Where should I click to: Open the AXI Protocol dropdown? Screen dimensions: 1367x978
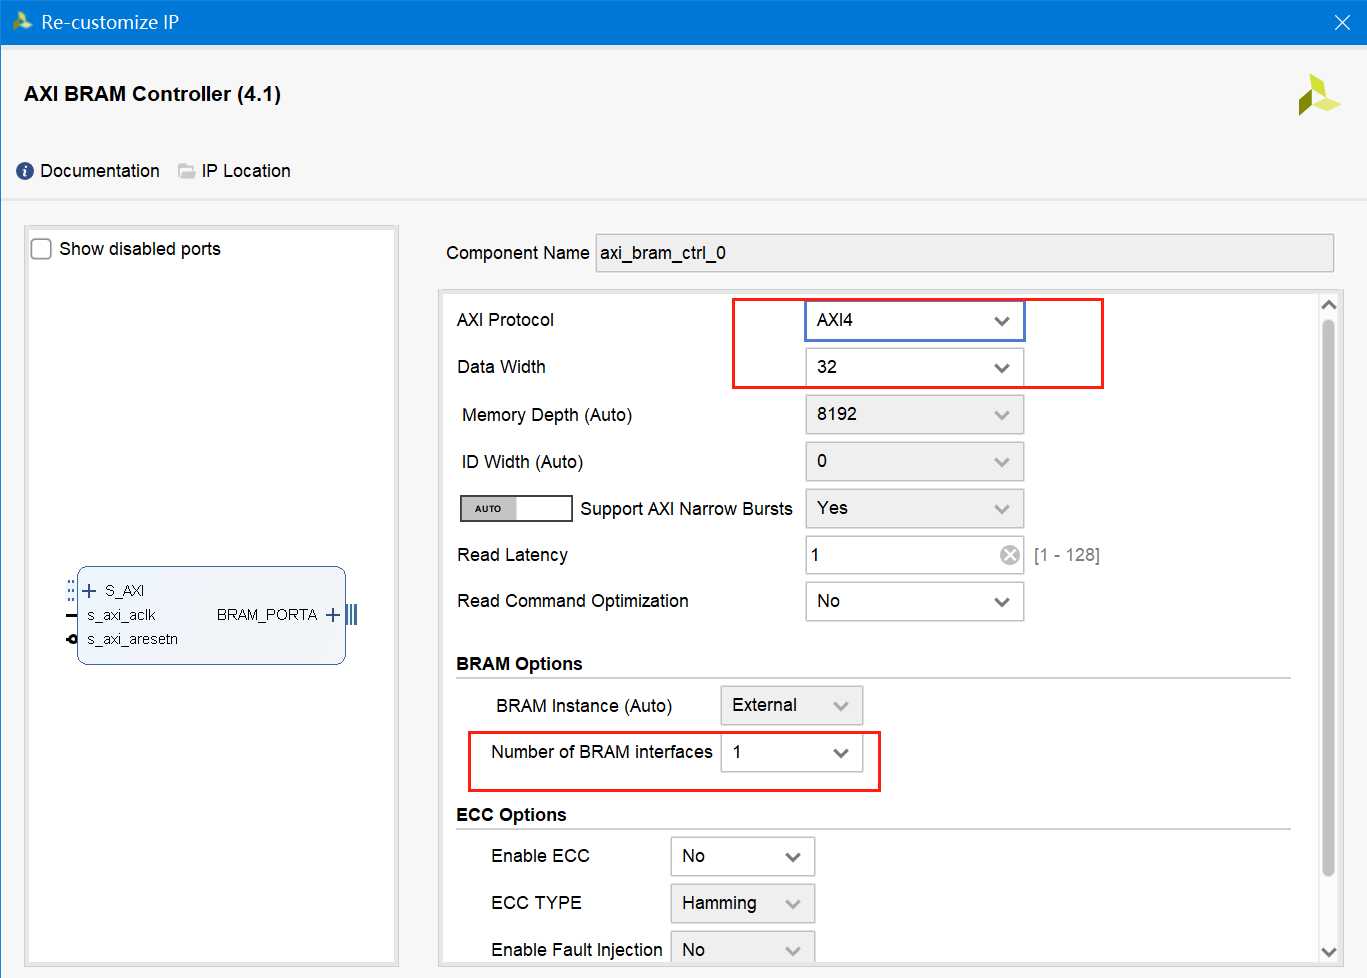pos(915,320)
